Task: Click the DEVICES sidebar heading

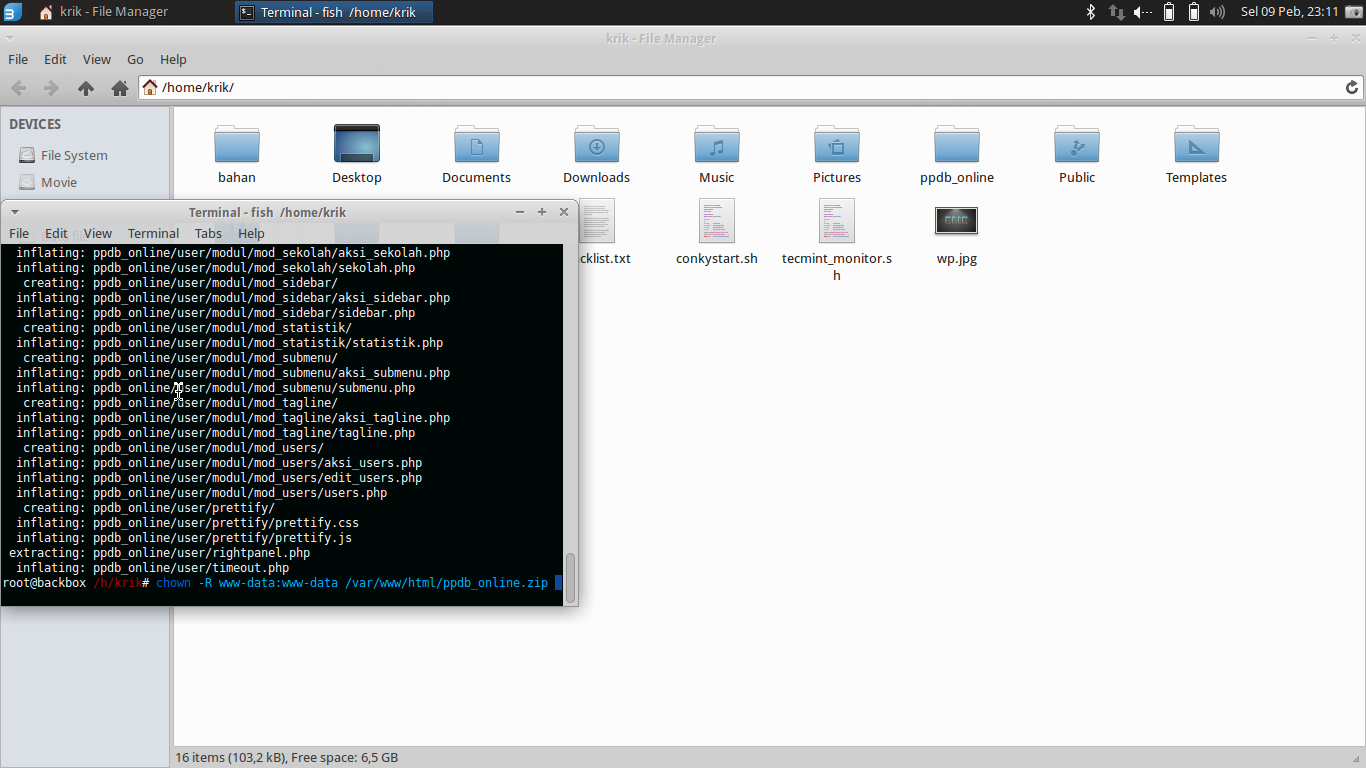Action: pyautogui.click(x=35, y=125)
